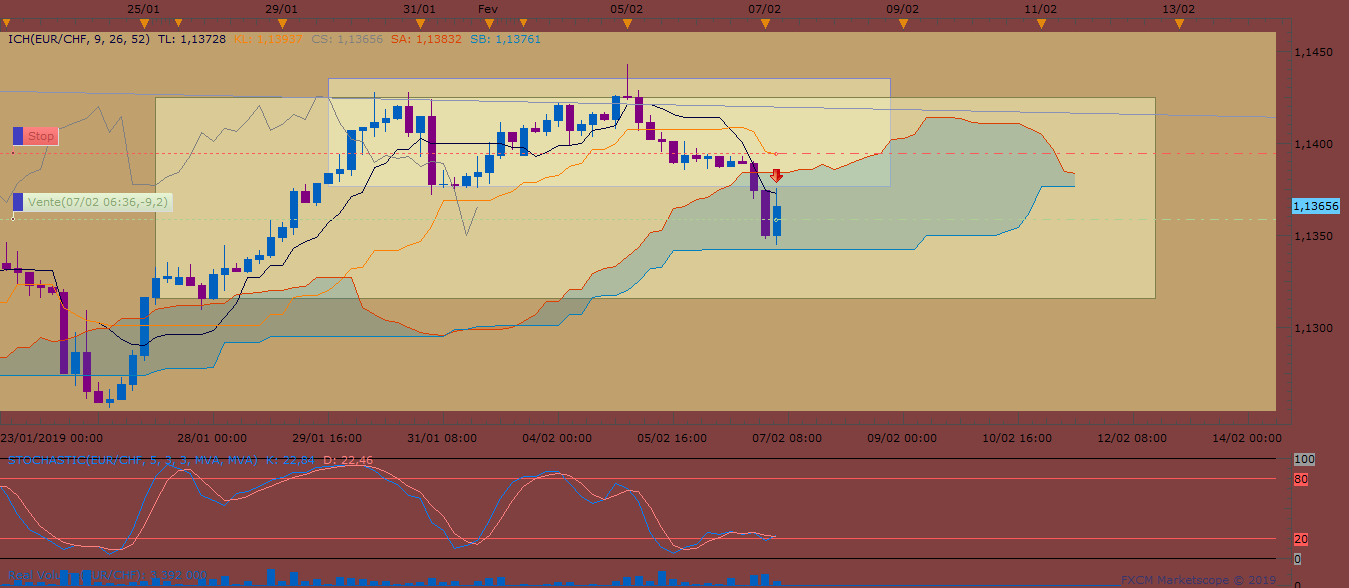Click the Real Volume (EUR/CHF) label
Image resolution: width=1349 pixels, height=588 pixels.
tap(100, 575)
